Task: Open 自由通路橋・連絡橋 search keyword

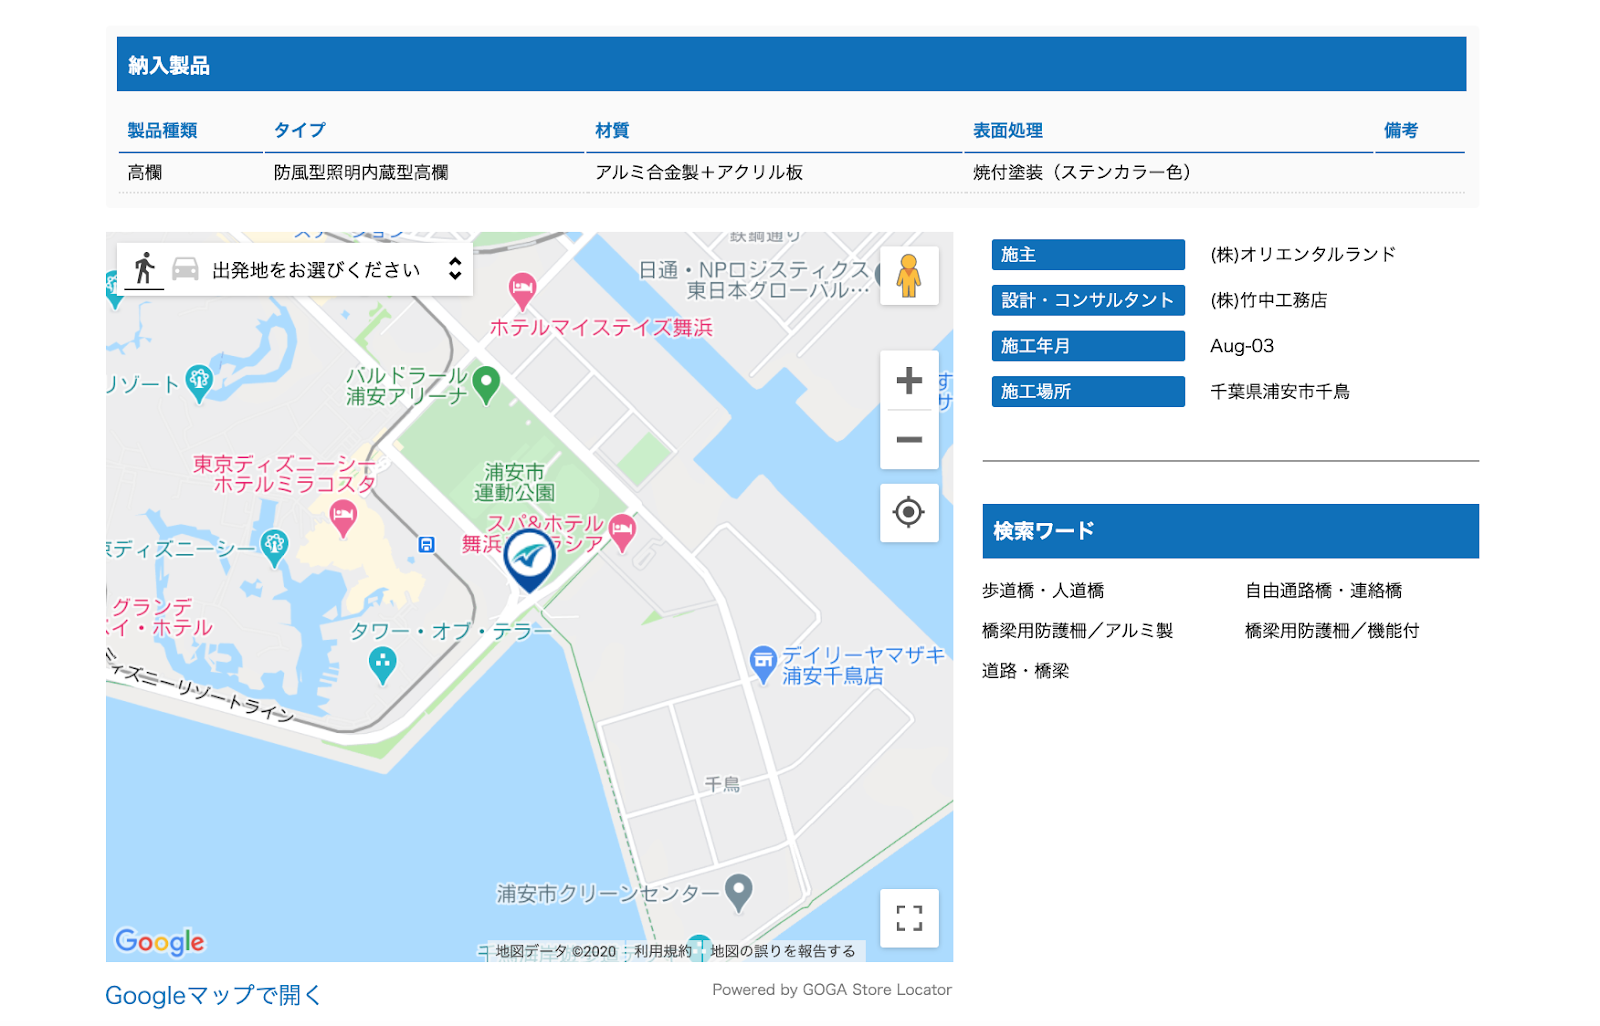Action: 1323,591
